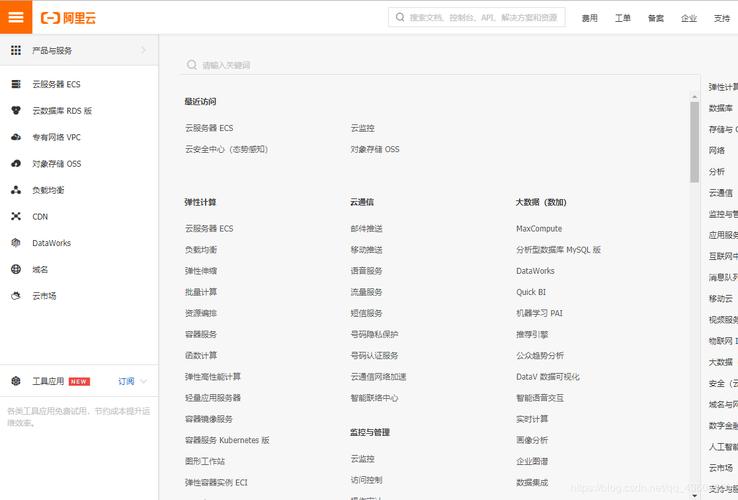Click the NEW badge beside 工具应用
Screen dimensions: 738x500
[79, 381]
